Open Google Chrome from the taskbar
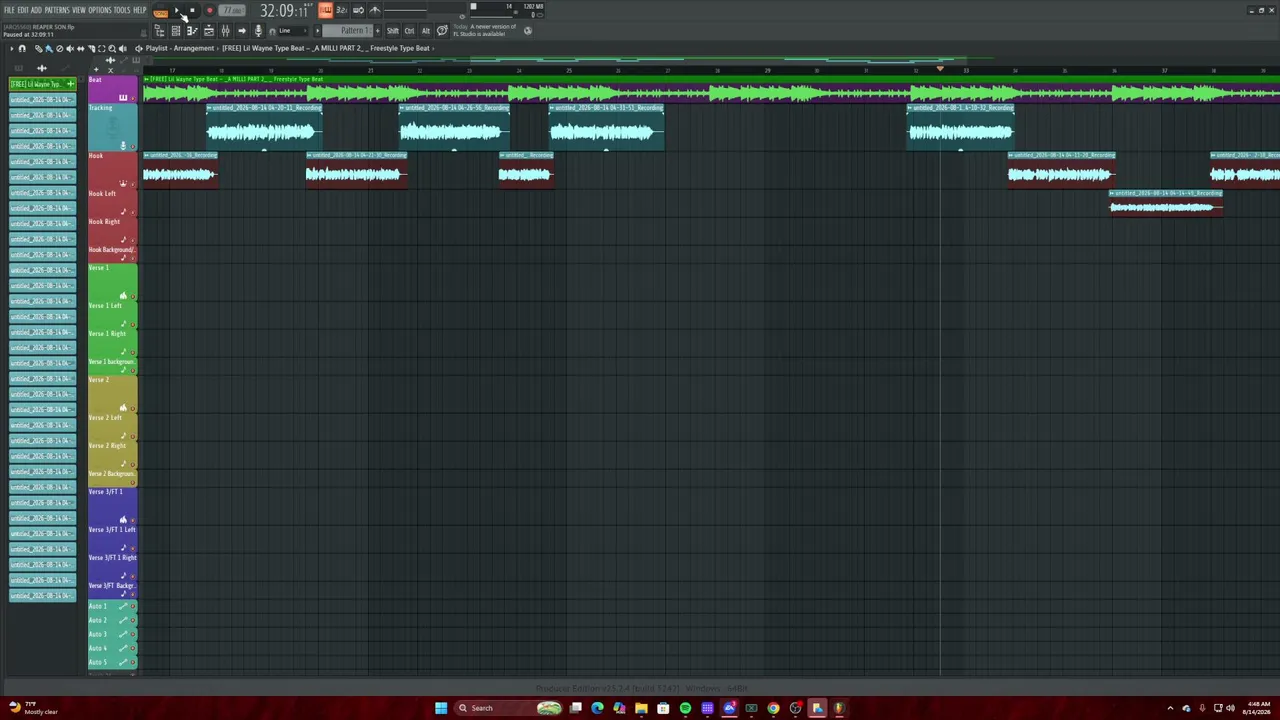Viewport: 1280px width, 720px height. [773, 708]
